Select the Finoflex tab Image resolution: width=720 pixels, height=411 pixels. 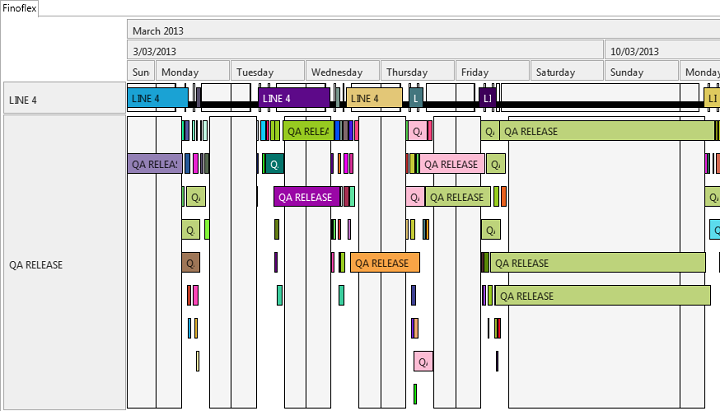pyautogui.click(x=20, y=7)
